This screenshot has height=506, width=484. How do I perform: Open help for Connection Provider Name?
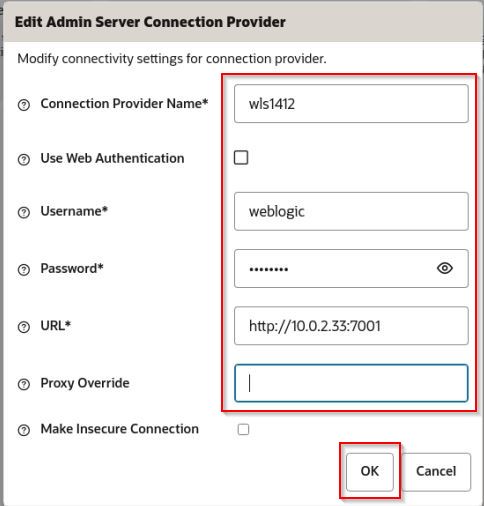(x=24, y=105)
